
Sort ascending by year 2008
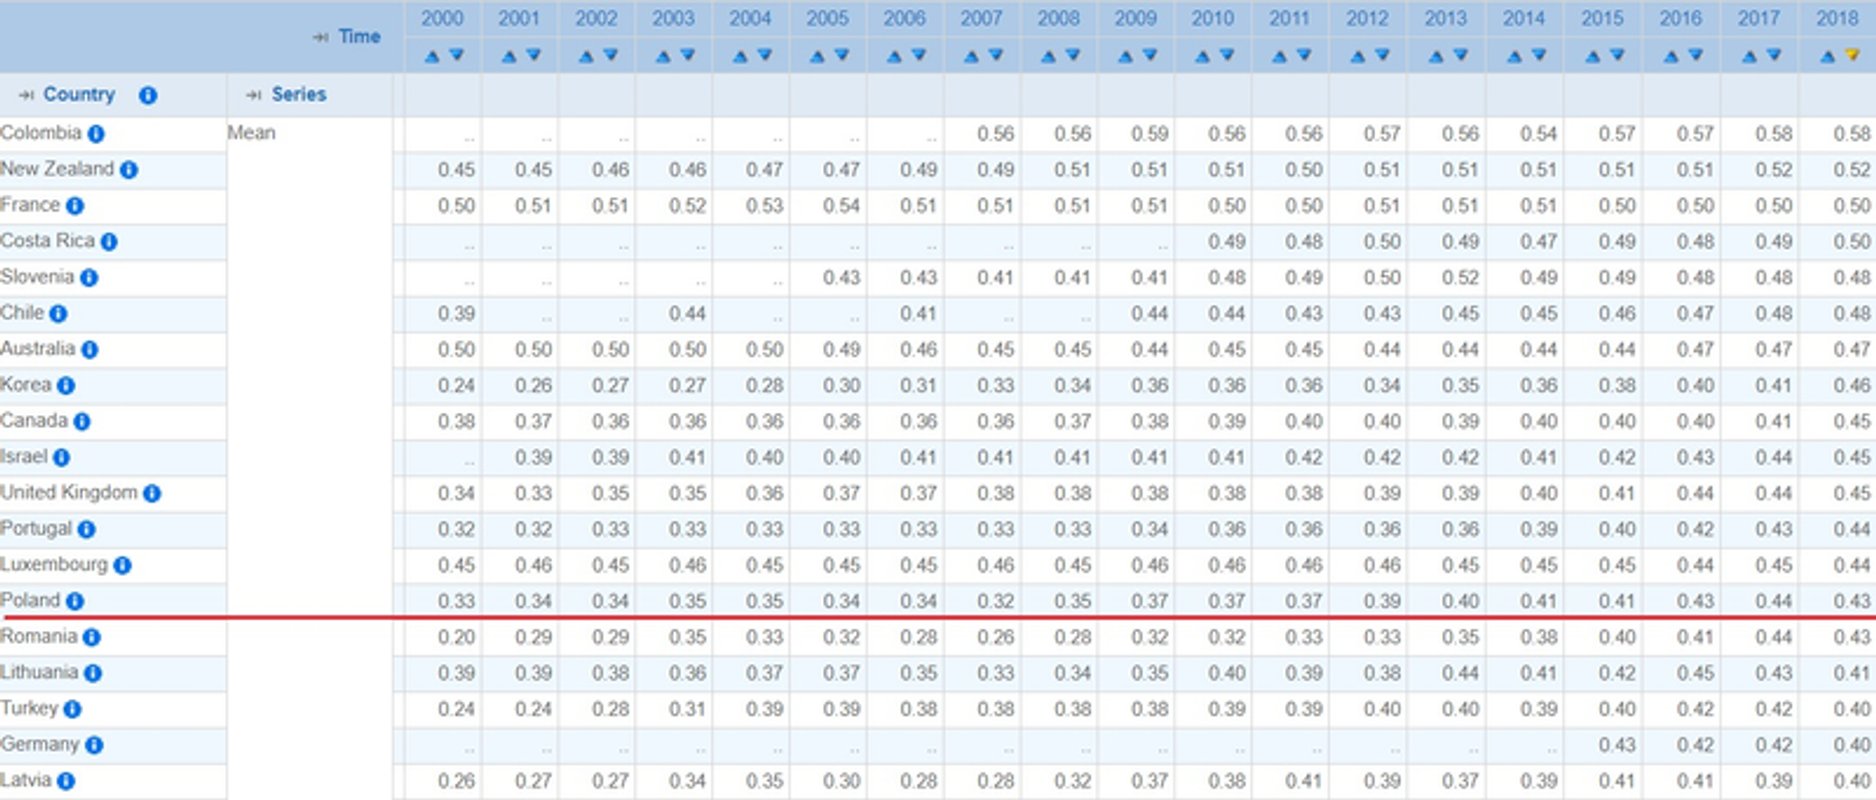click(1048, 56)
